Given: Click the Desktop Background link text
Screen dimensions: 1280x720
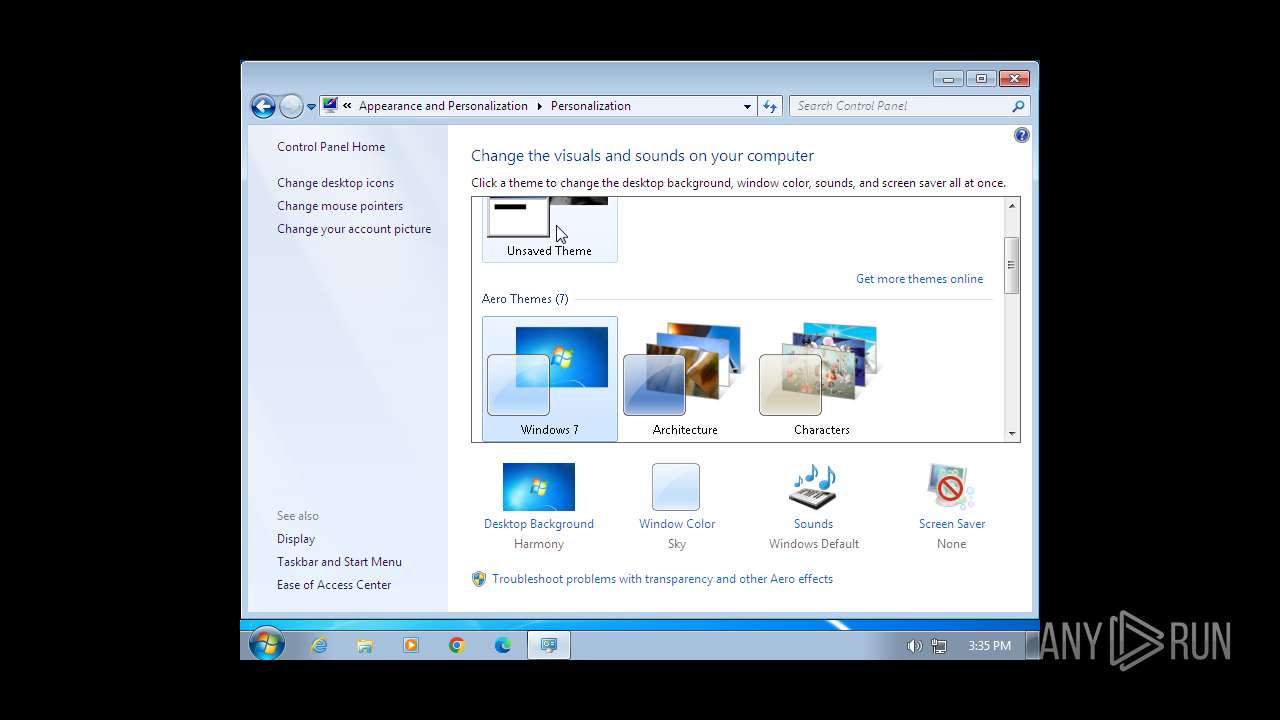Looking at the screenshot, I should click(x=539, y=524).
